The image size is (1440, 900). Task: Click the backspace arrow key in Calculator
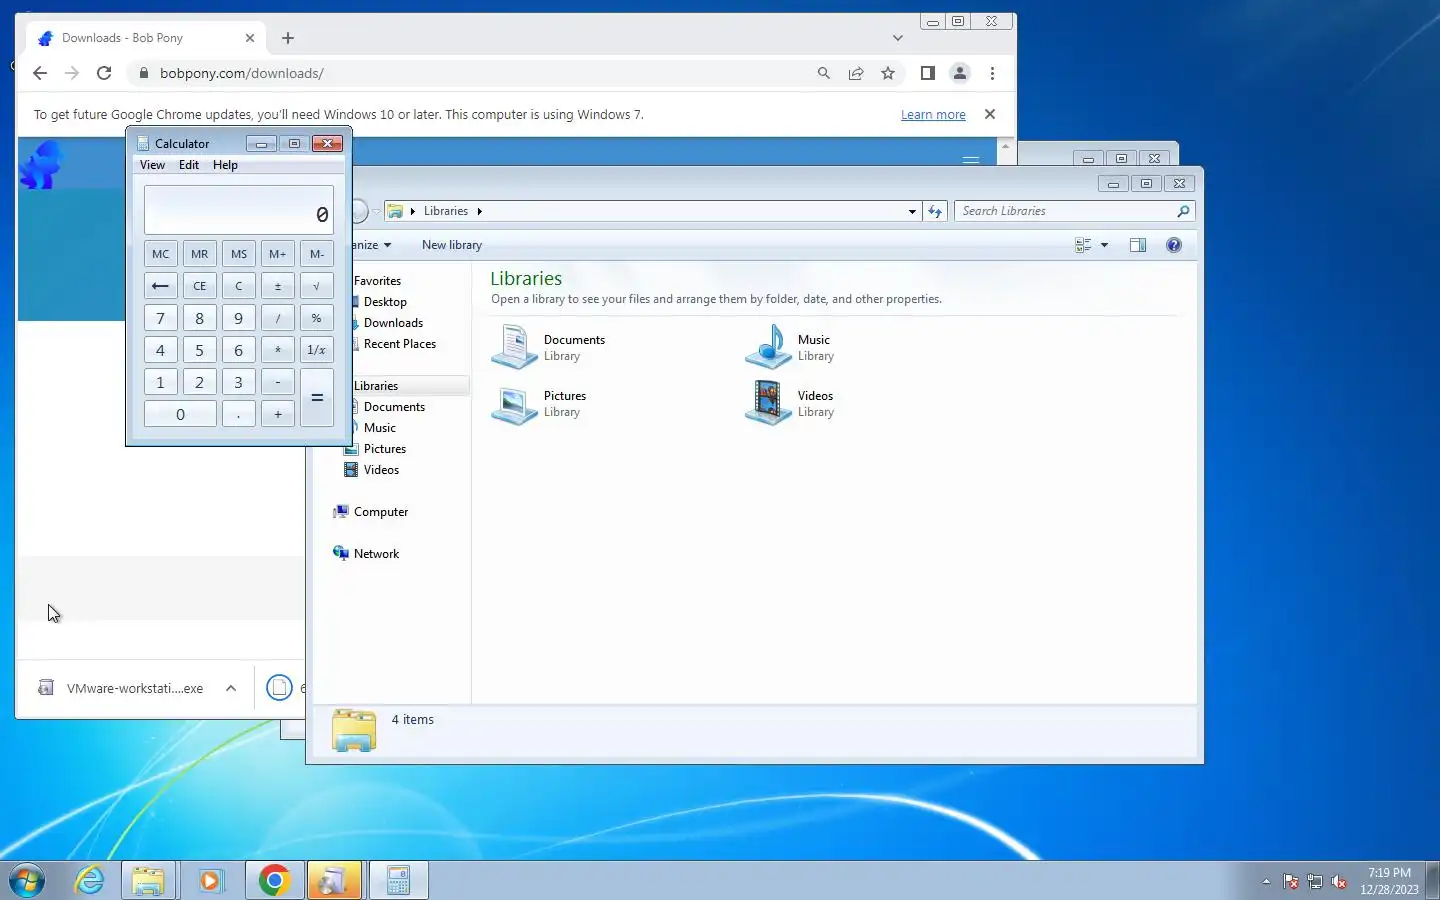[160, 286]
